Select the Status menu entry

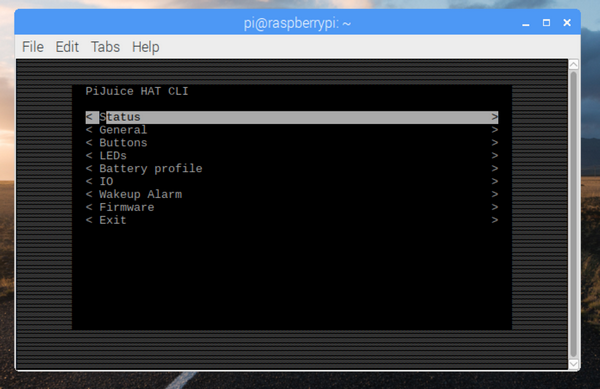pos(292,117)
